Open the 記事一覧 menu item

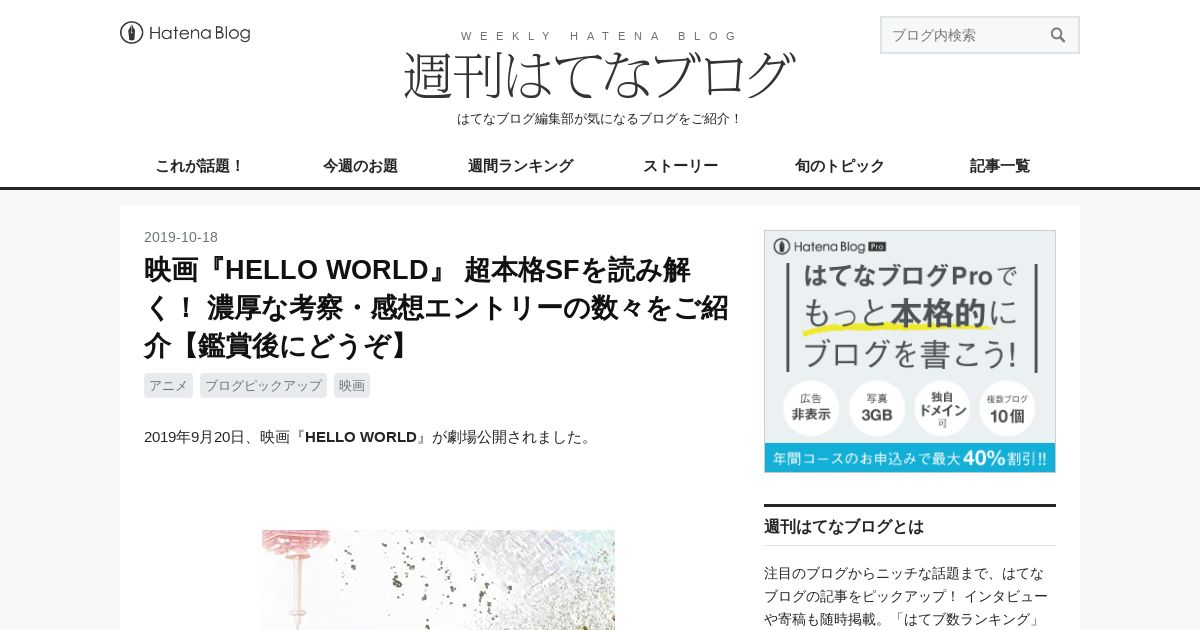[x=1000, y=166]
